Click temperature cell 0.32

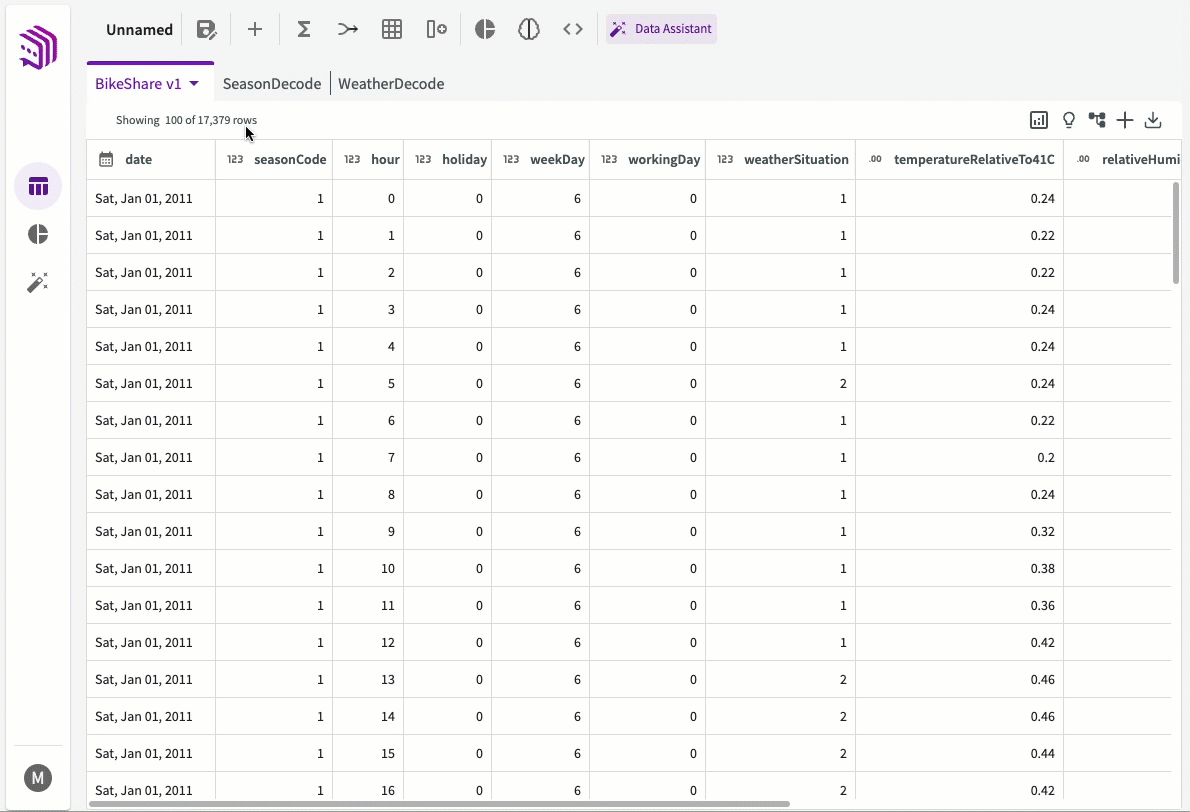(959, 531)
